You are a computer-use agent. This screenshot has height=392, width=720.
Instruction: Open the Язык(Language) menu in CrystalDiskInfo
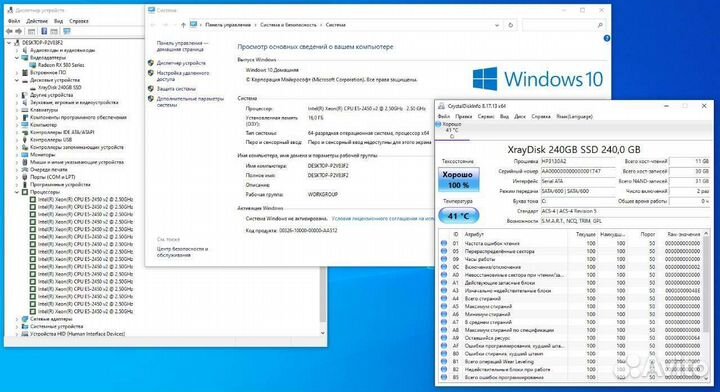[574, 117]
